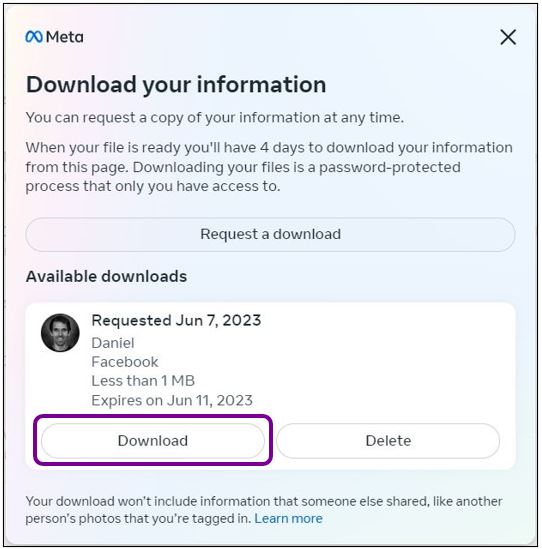Click the Meta infinity logo icon
542x549 pixels.
pos(34,37)
